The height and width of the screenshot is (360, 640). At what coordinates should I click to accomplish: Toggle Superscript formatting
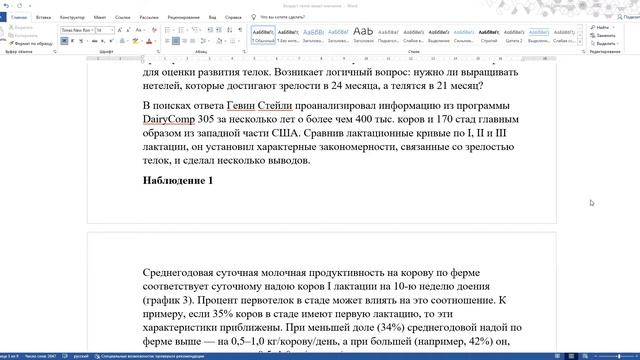[x=111, y=41]
